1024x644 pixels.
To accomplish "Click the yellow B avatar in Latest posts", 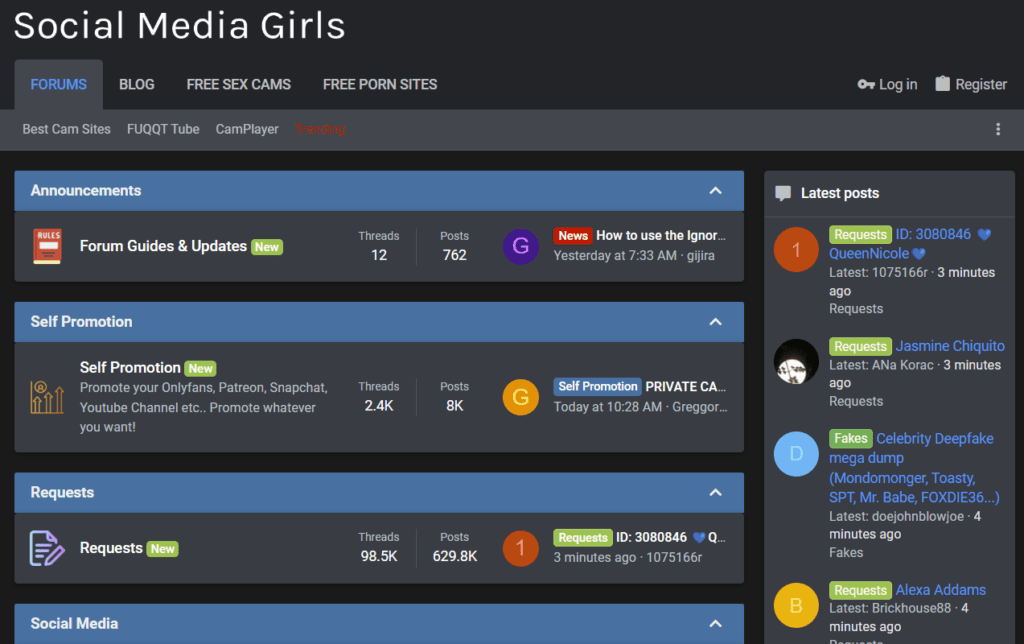I will click(x=796, y=605).
